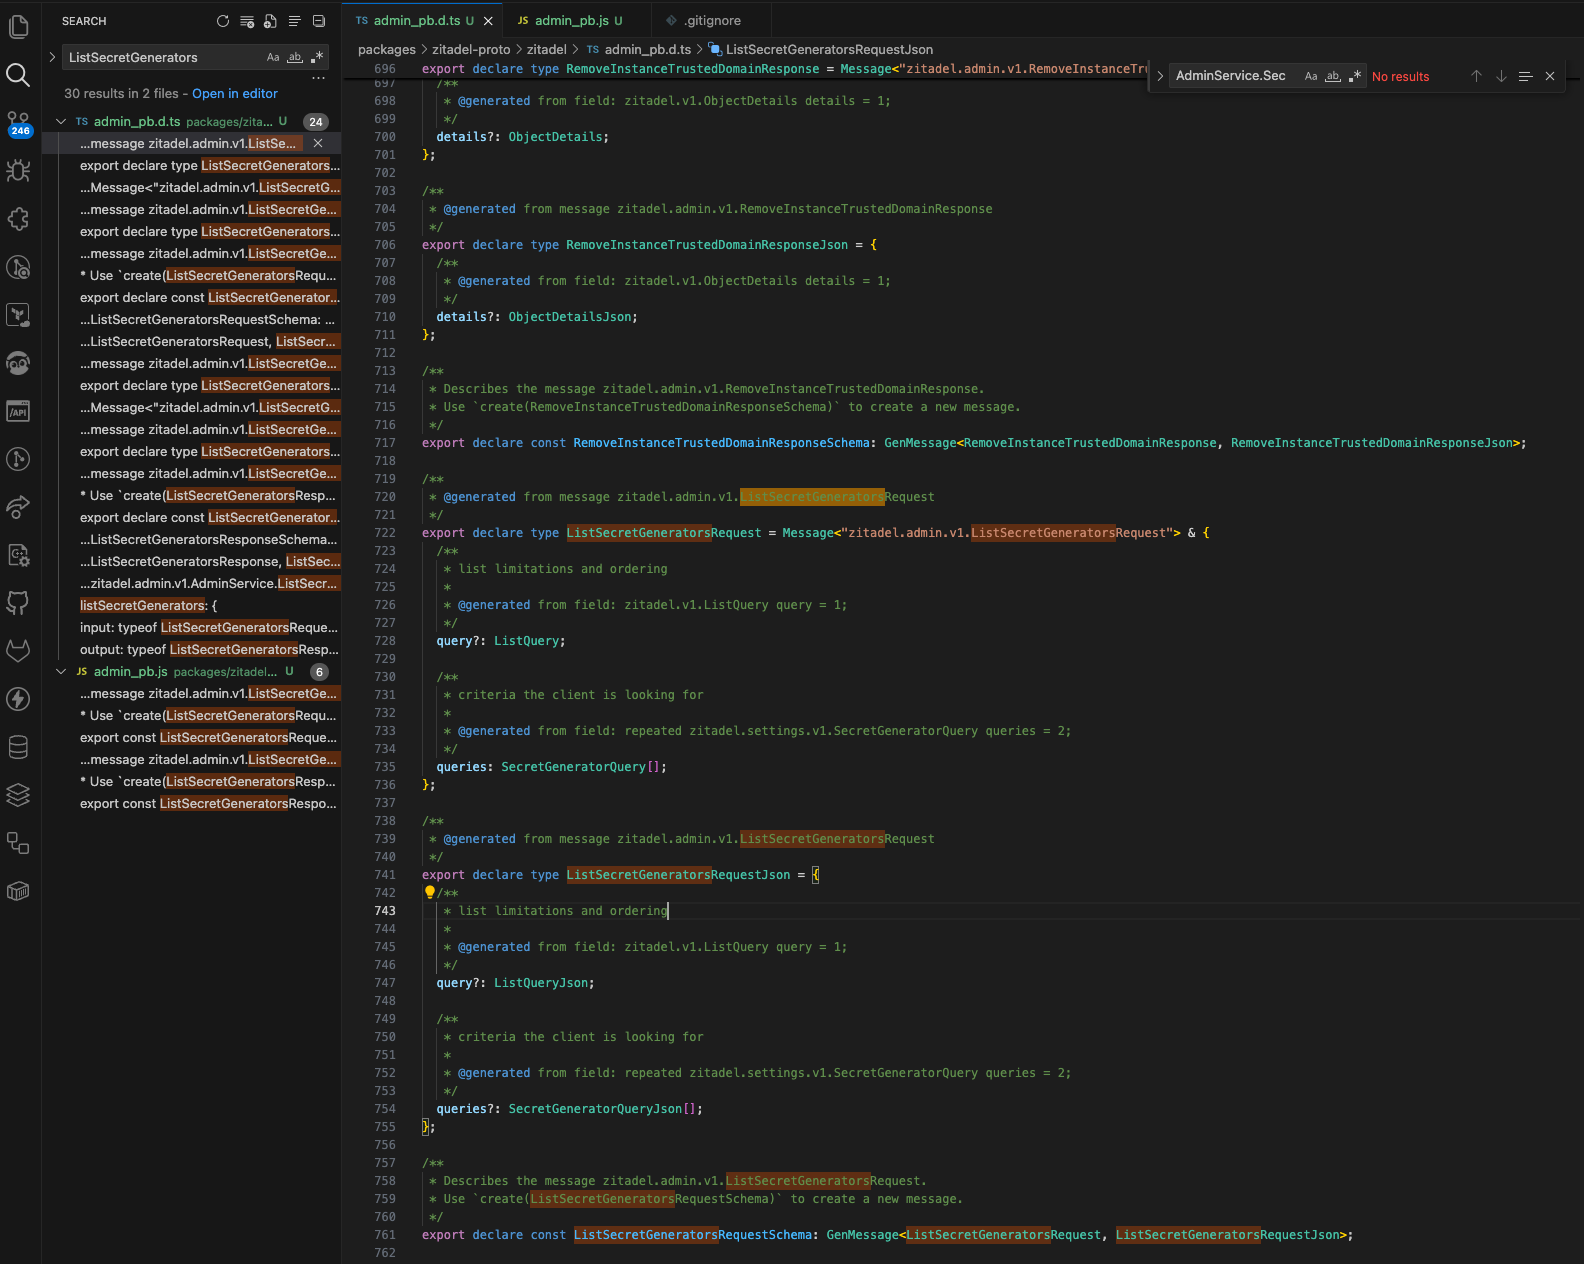1584x1264 pixels.
Task: Toggle Use Regular Expression in sidebar search box
Action: 317,57
